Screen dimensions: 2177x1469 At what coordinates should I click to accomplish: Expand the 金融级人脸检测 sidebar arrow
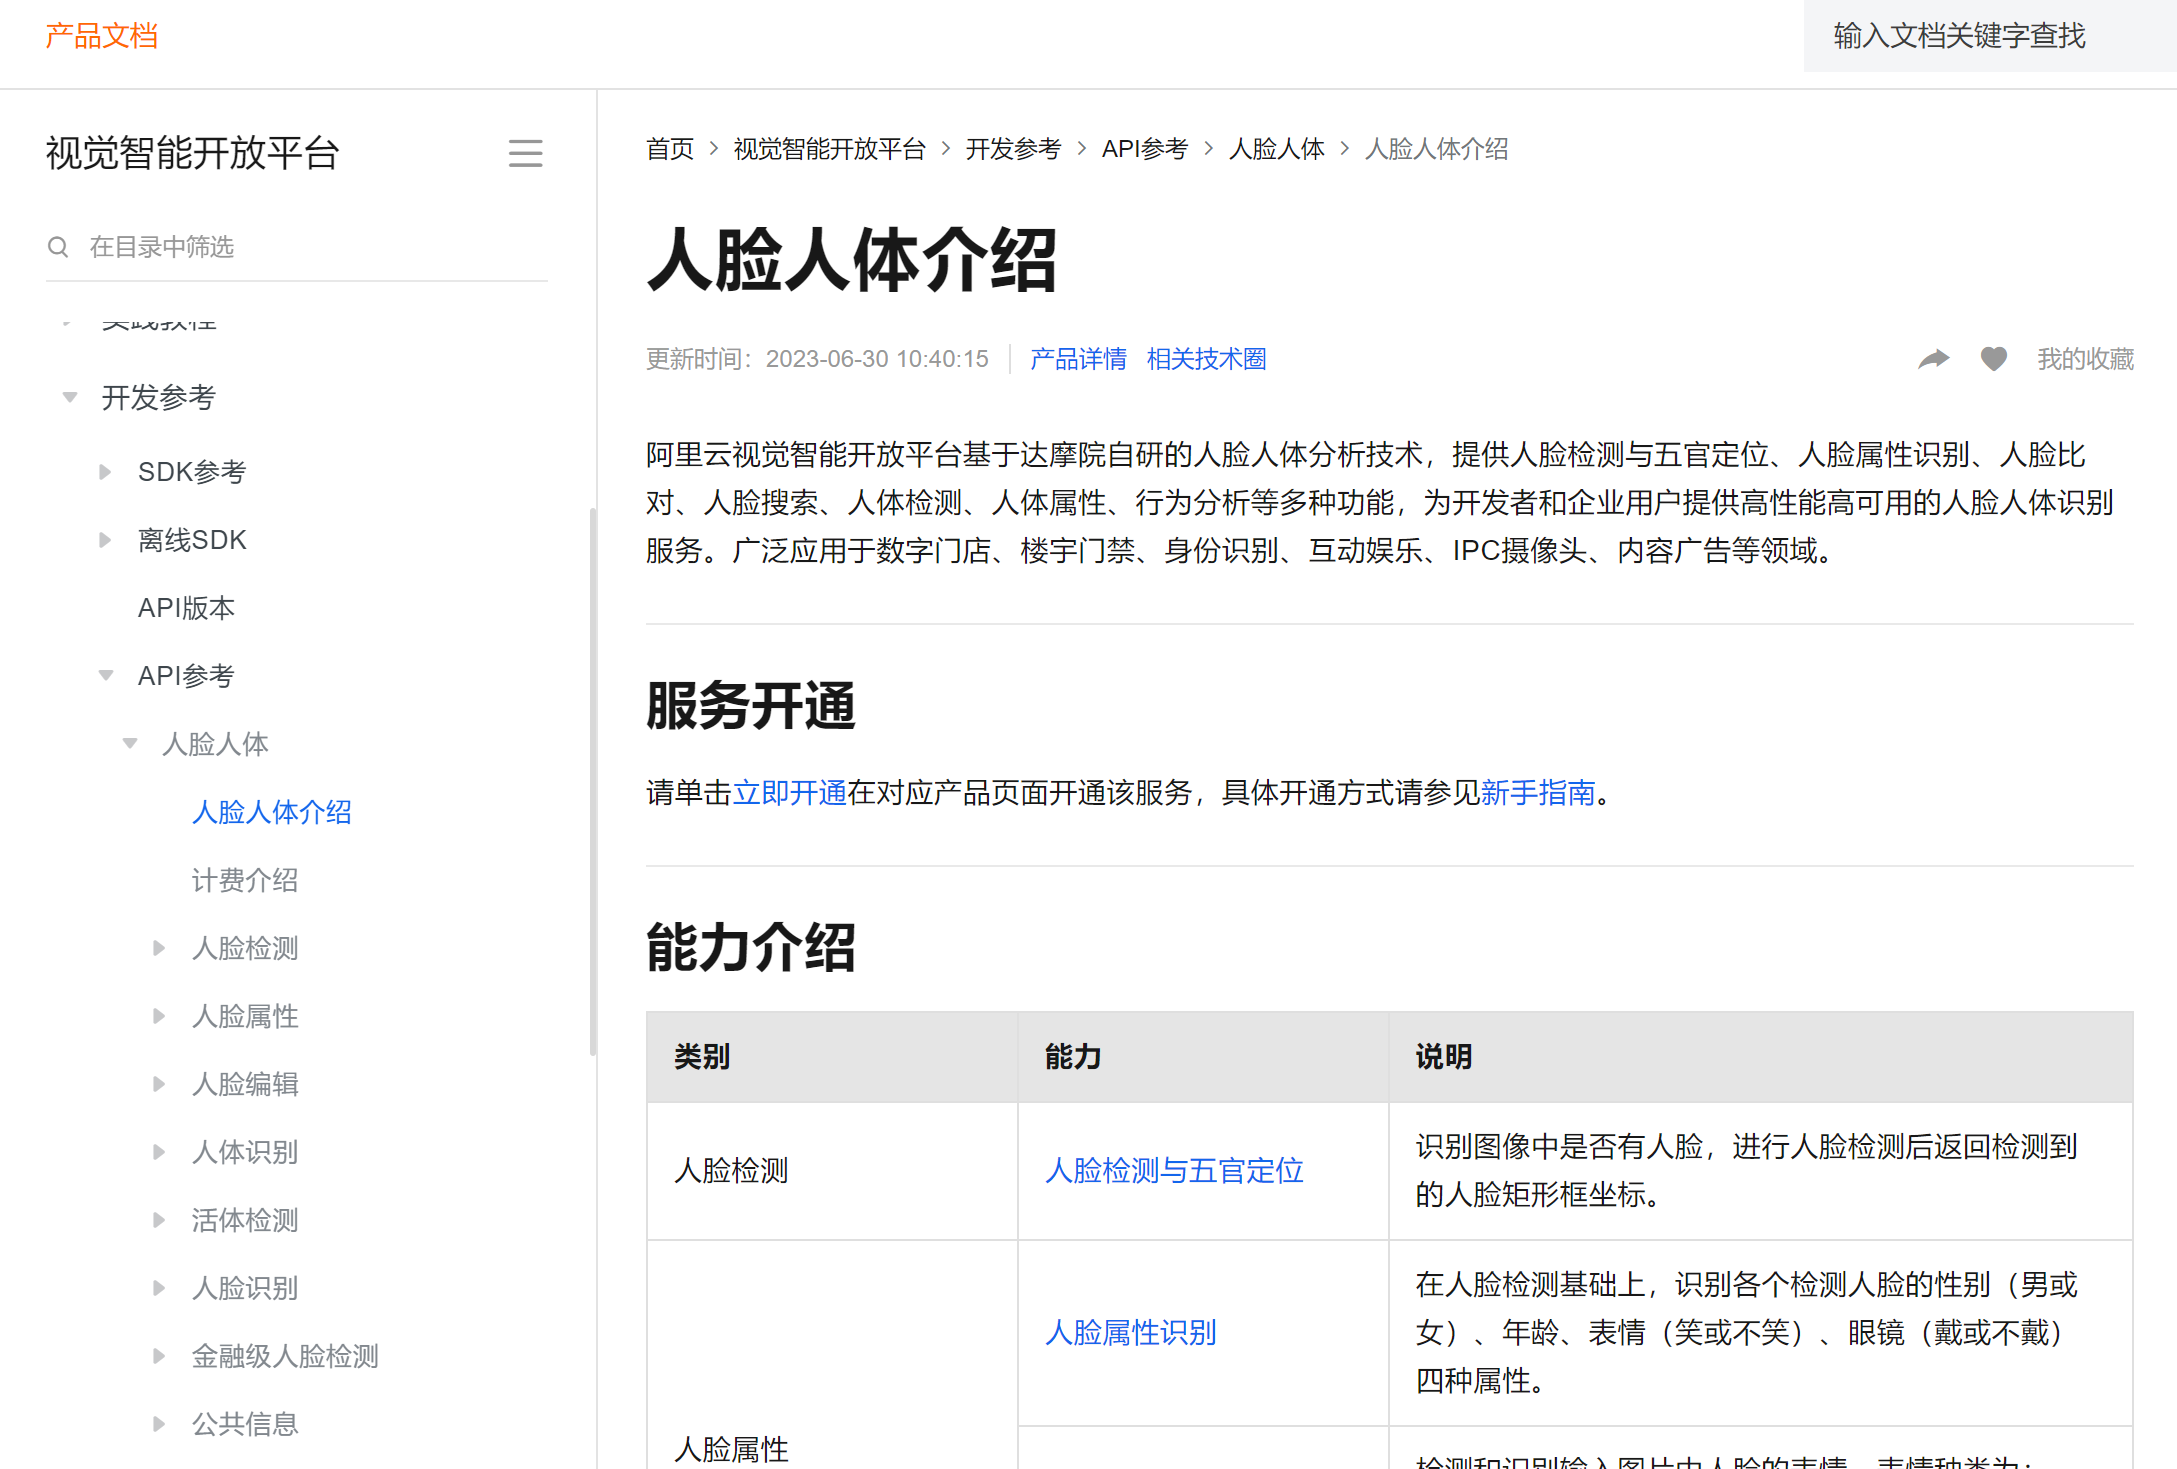[x=159, y=1356]
